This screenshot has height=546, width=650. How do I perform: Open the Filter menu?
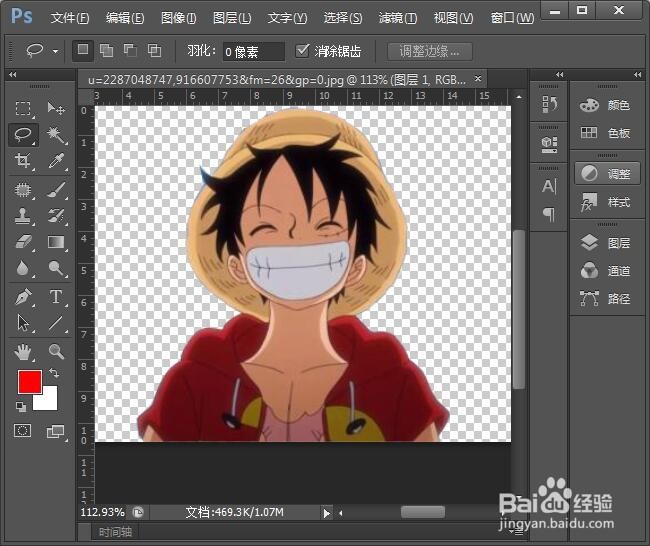point(398,18)
